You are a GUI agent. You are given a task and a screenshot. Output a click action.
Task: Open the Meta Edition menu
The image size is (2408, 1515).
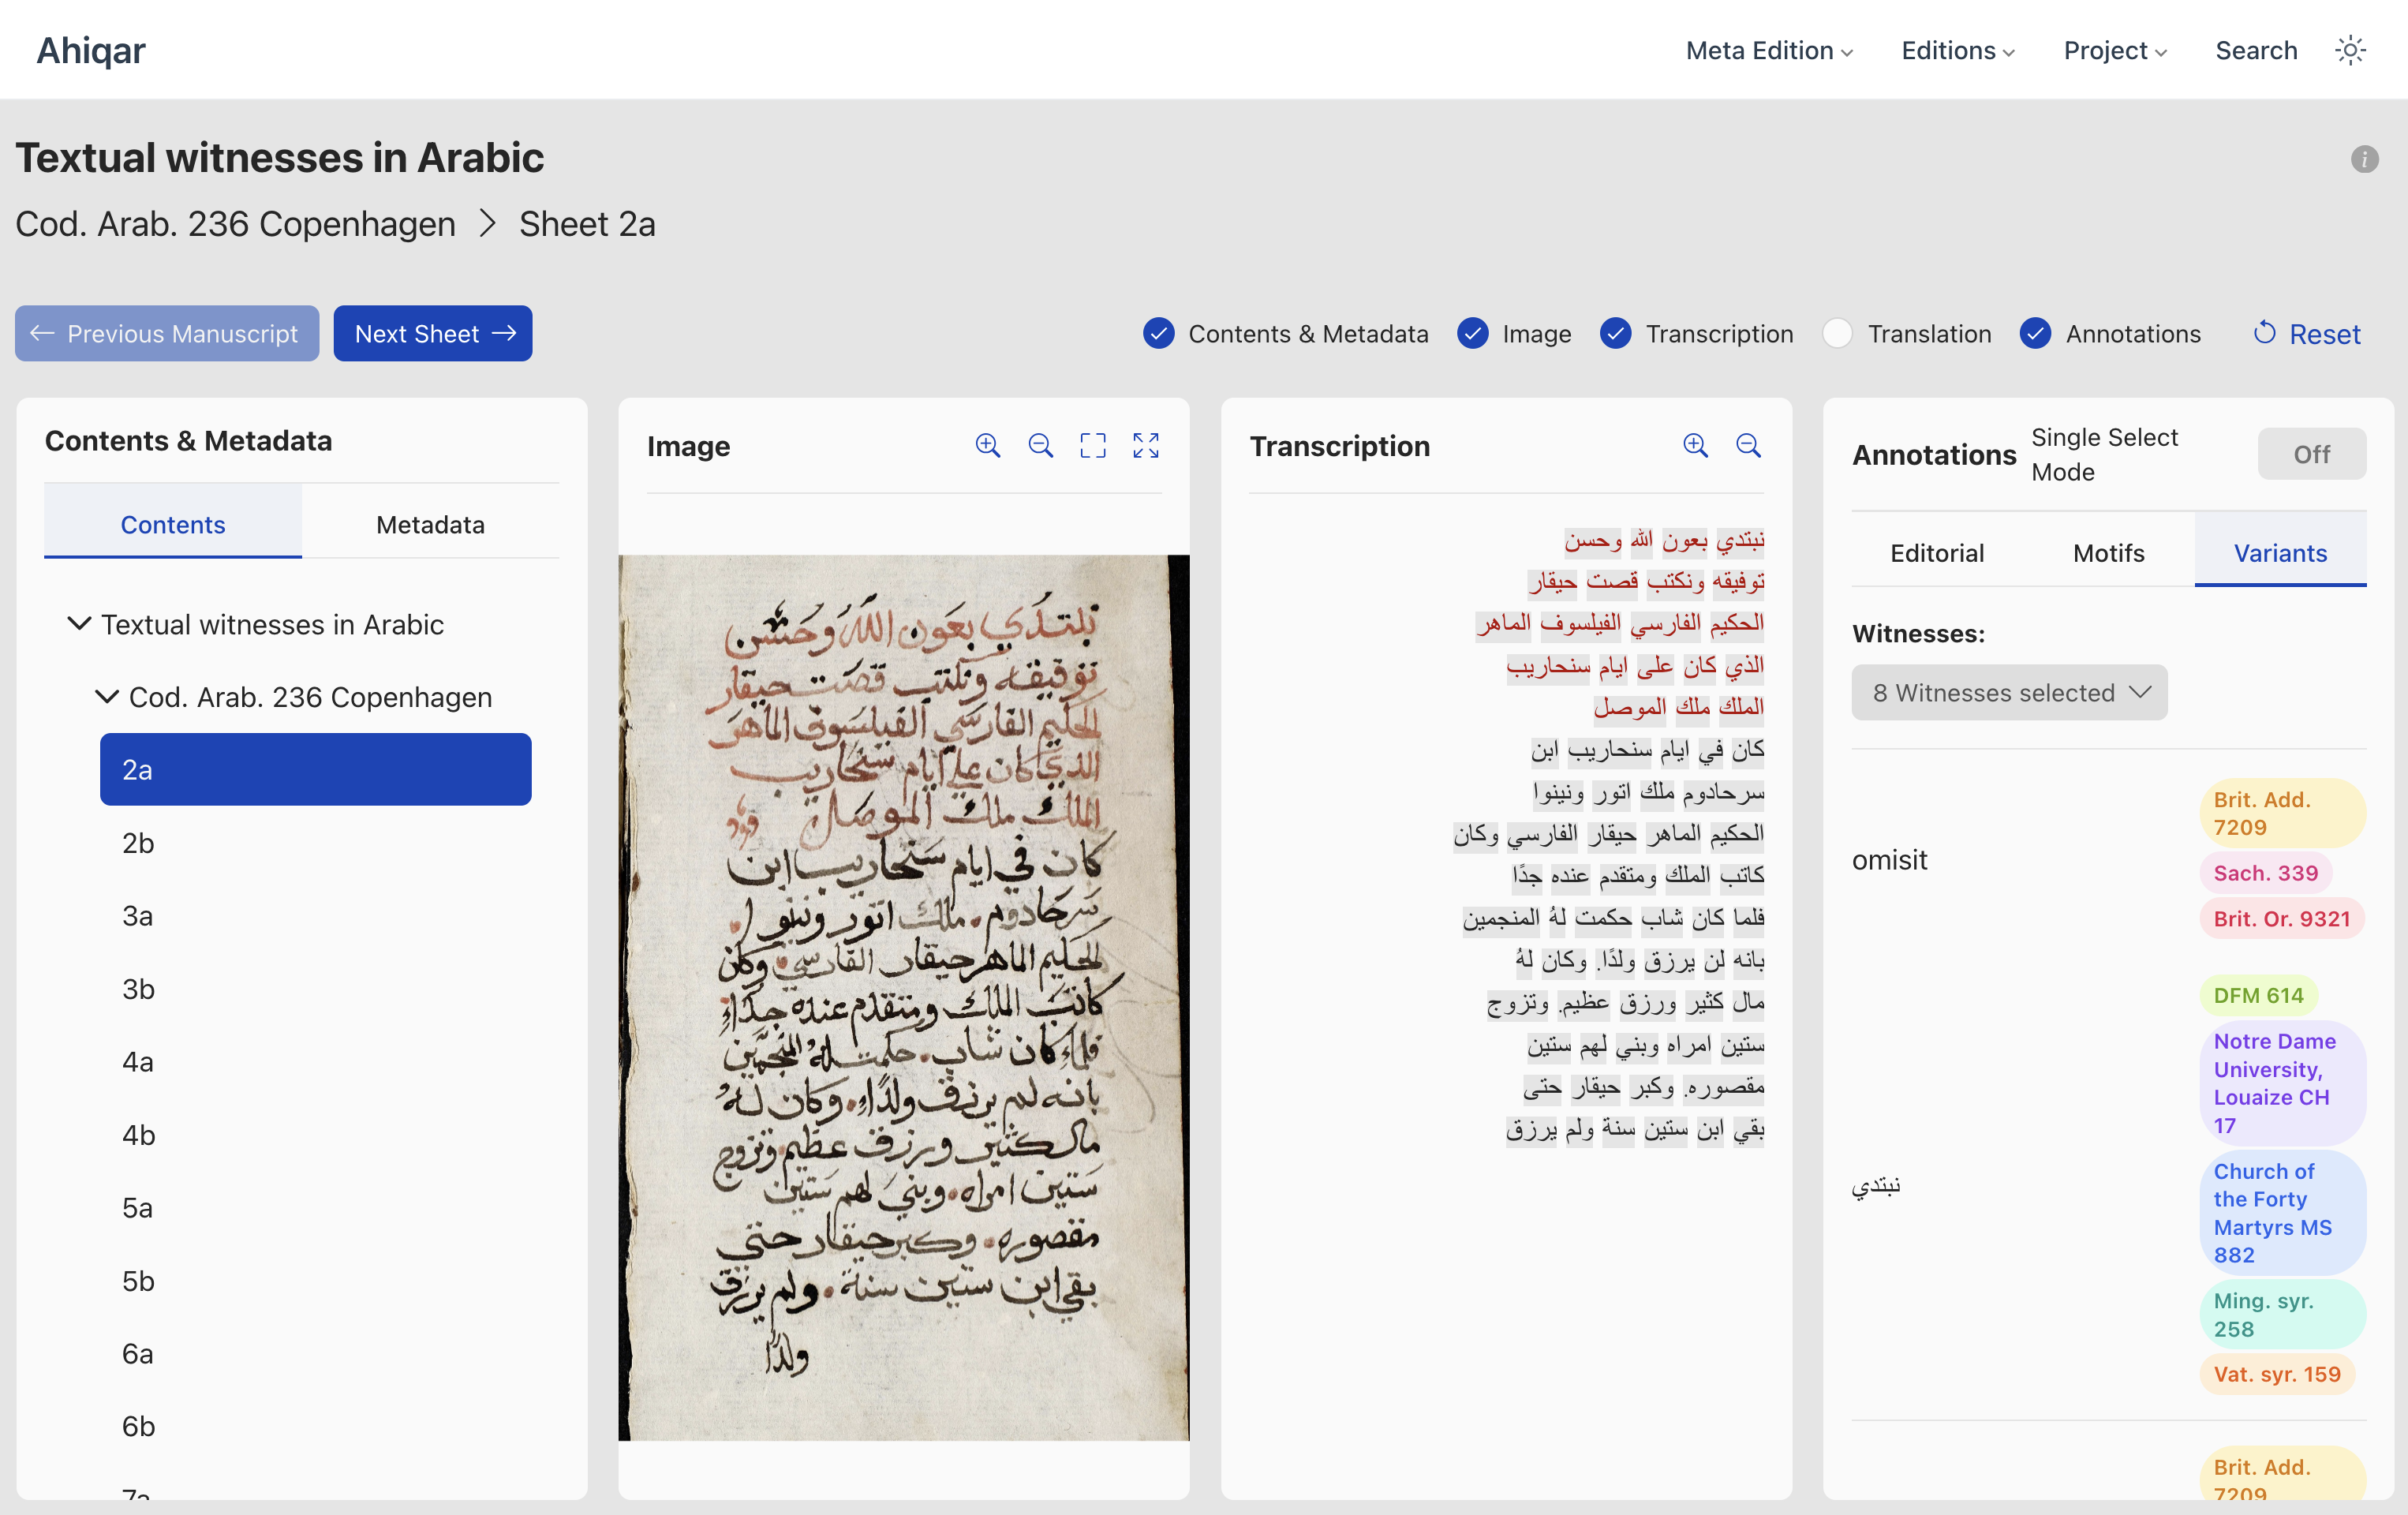pos(1769,50)
